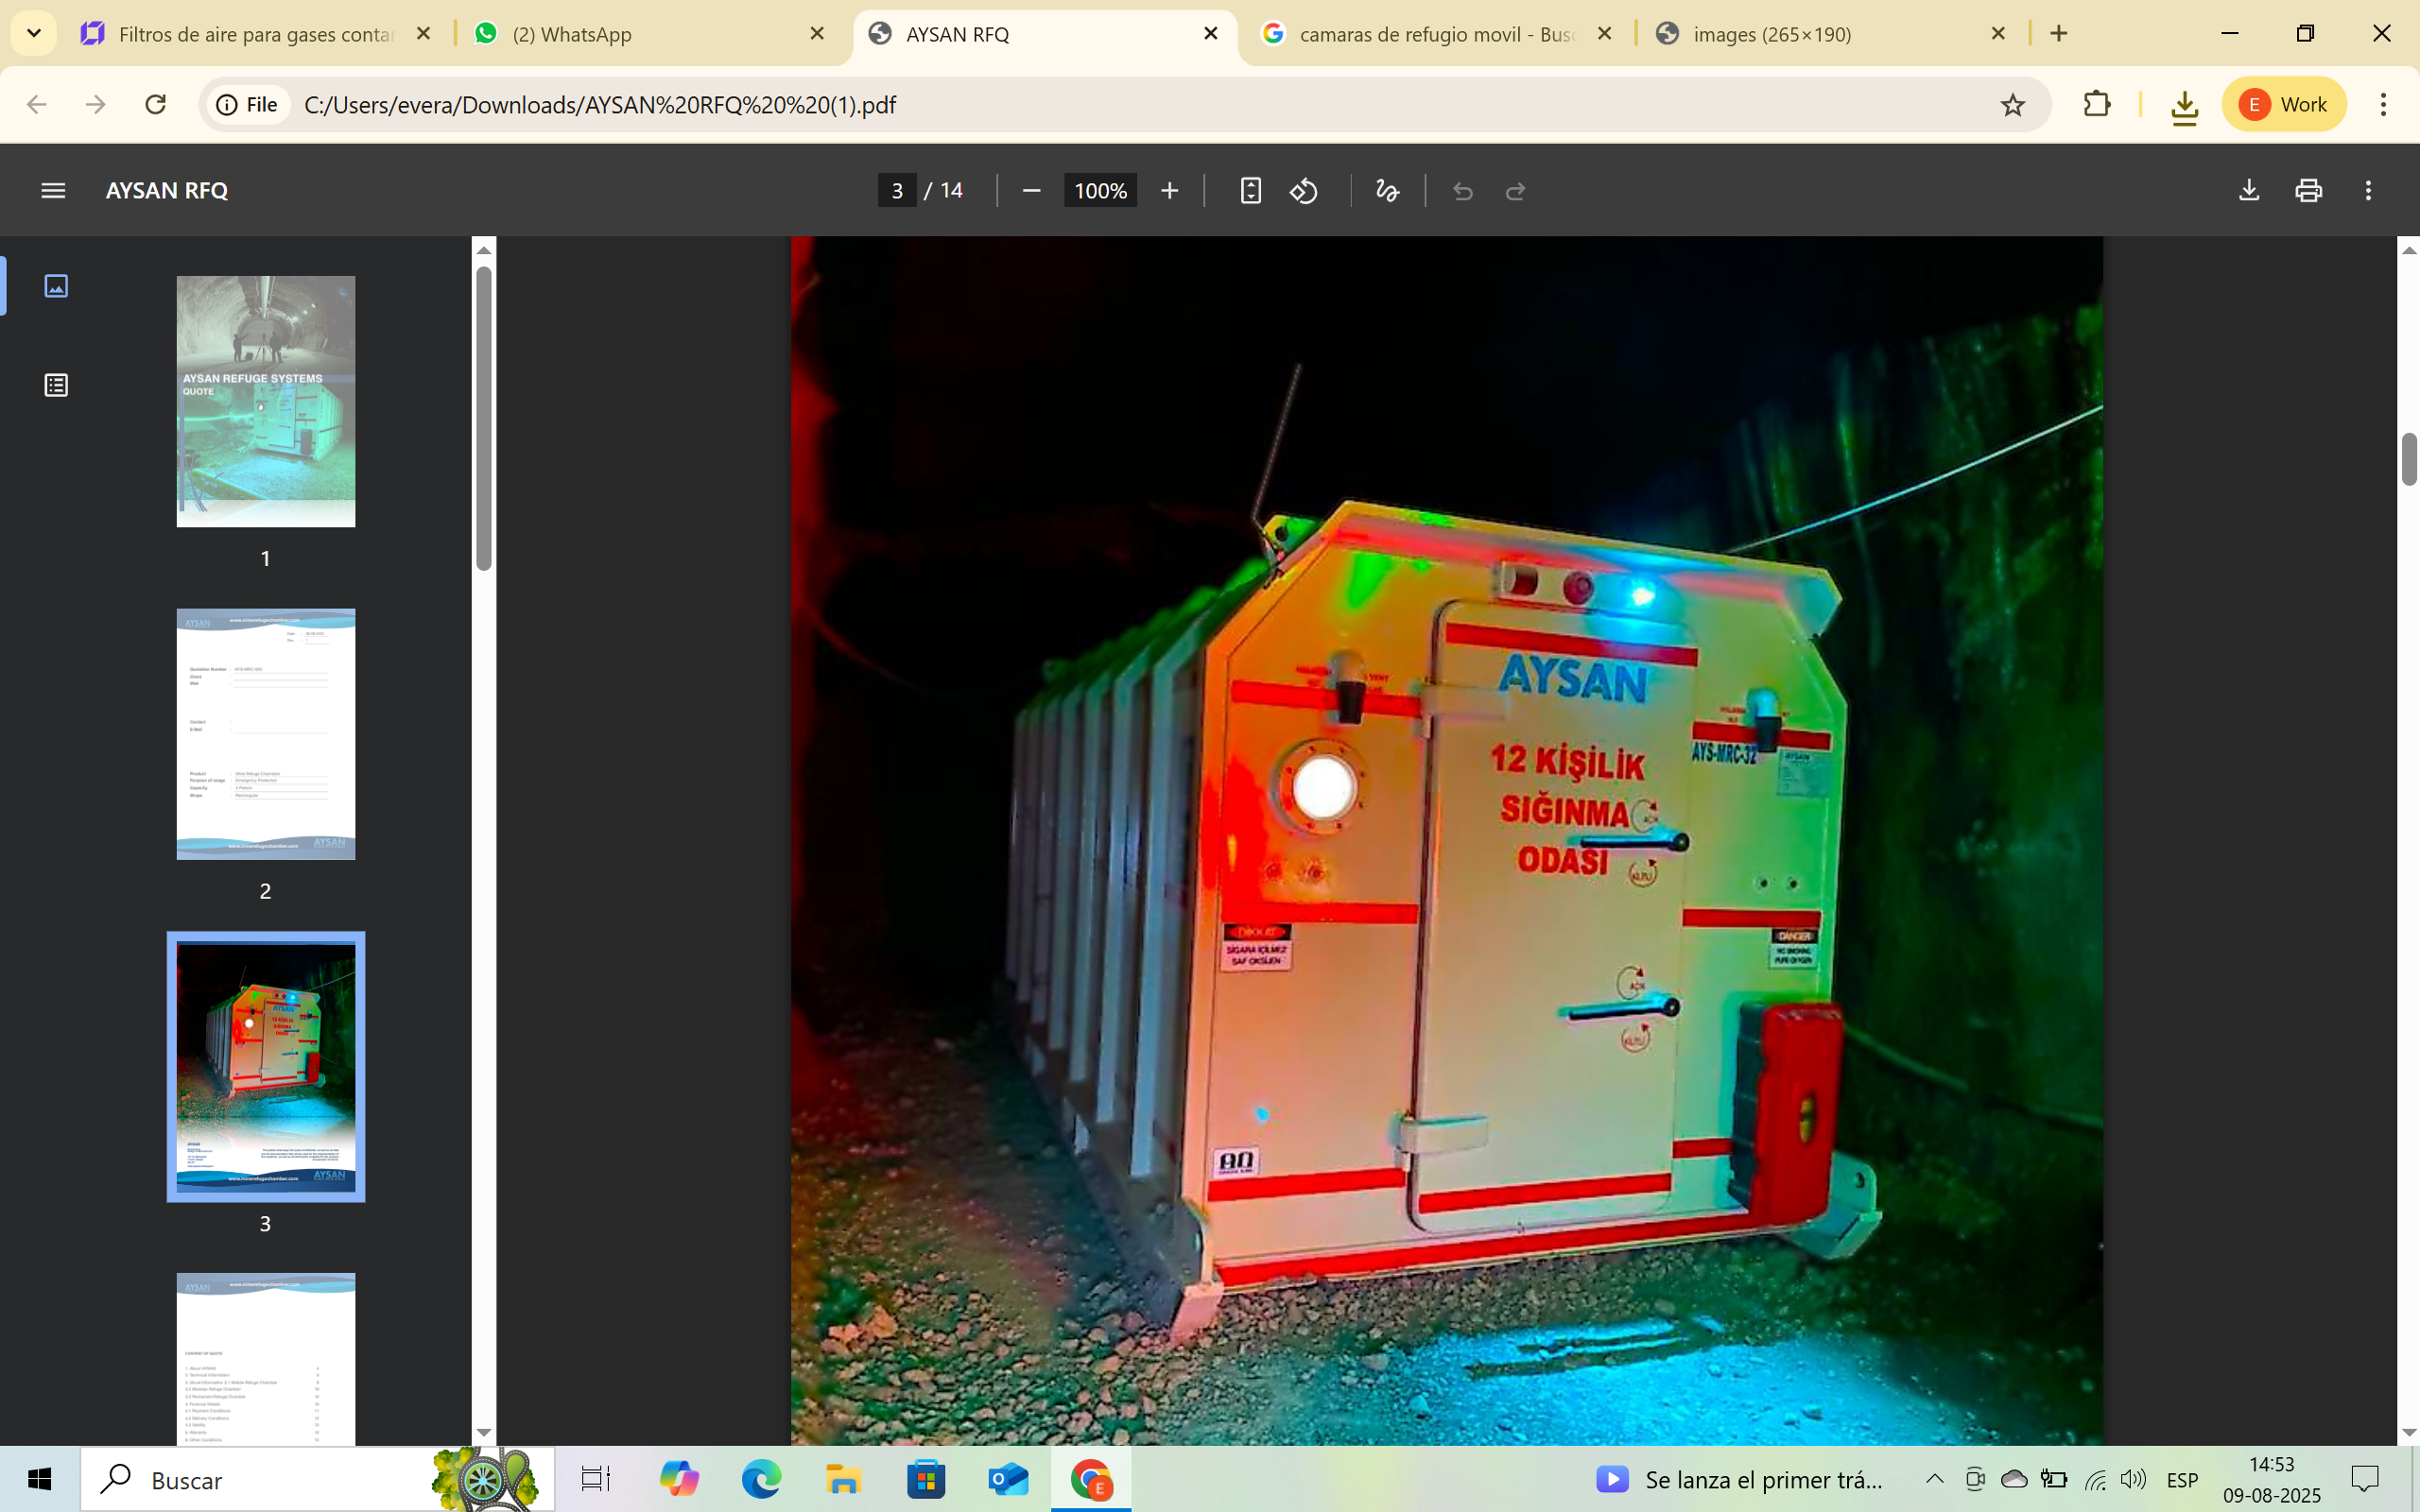
Task: Reload the current page
Action: (x=155, y=105)
